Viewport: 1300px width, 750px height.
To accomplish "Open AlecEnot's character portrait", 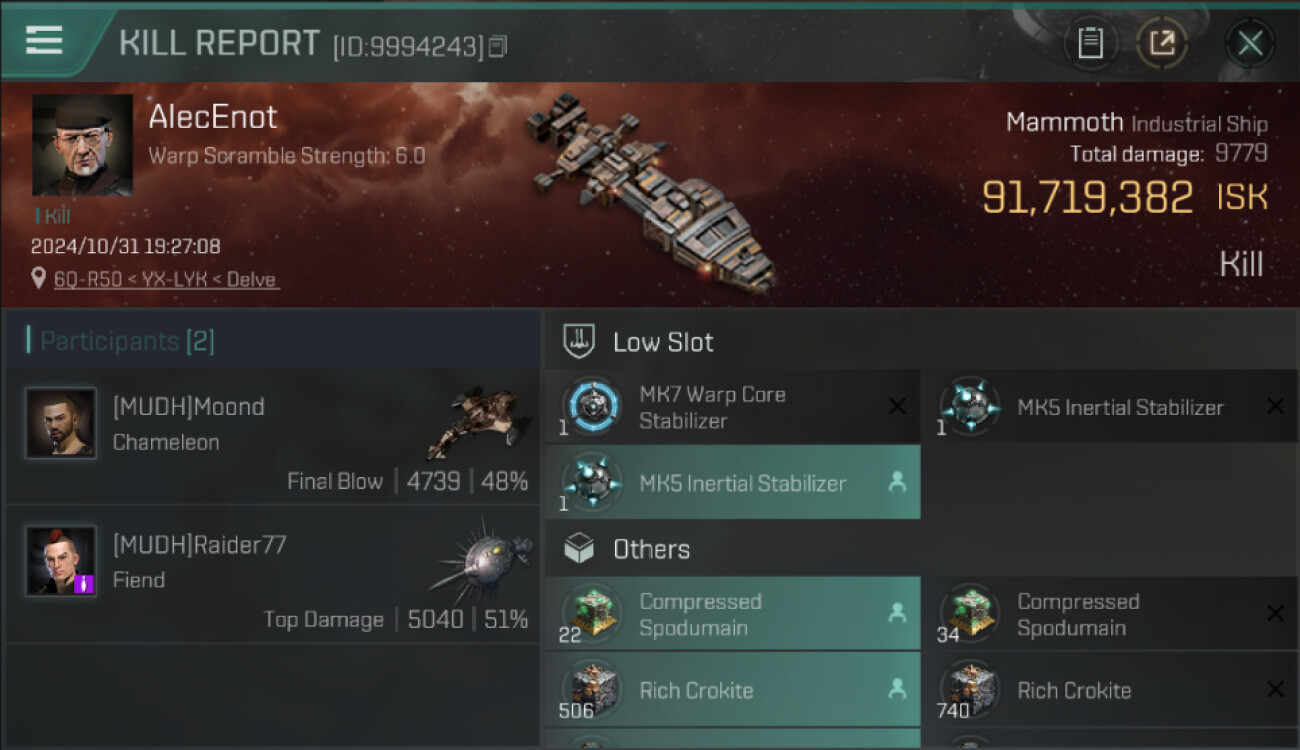I will (82, 145).
